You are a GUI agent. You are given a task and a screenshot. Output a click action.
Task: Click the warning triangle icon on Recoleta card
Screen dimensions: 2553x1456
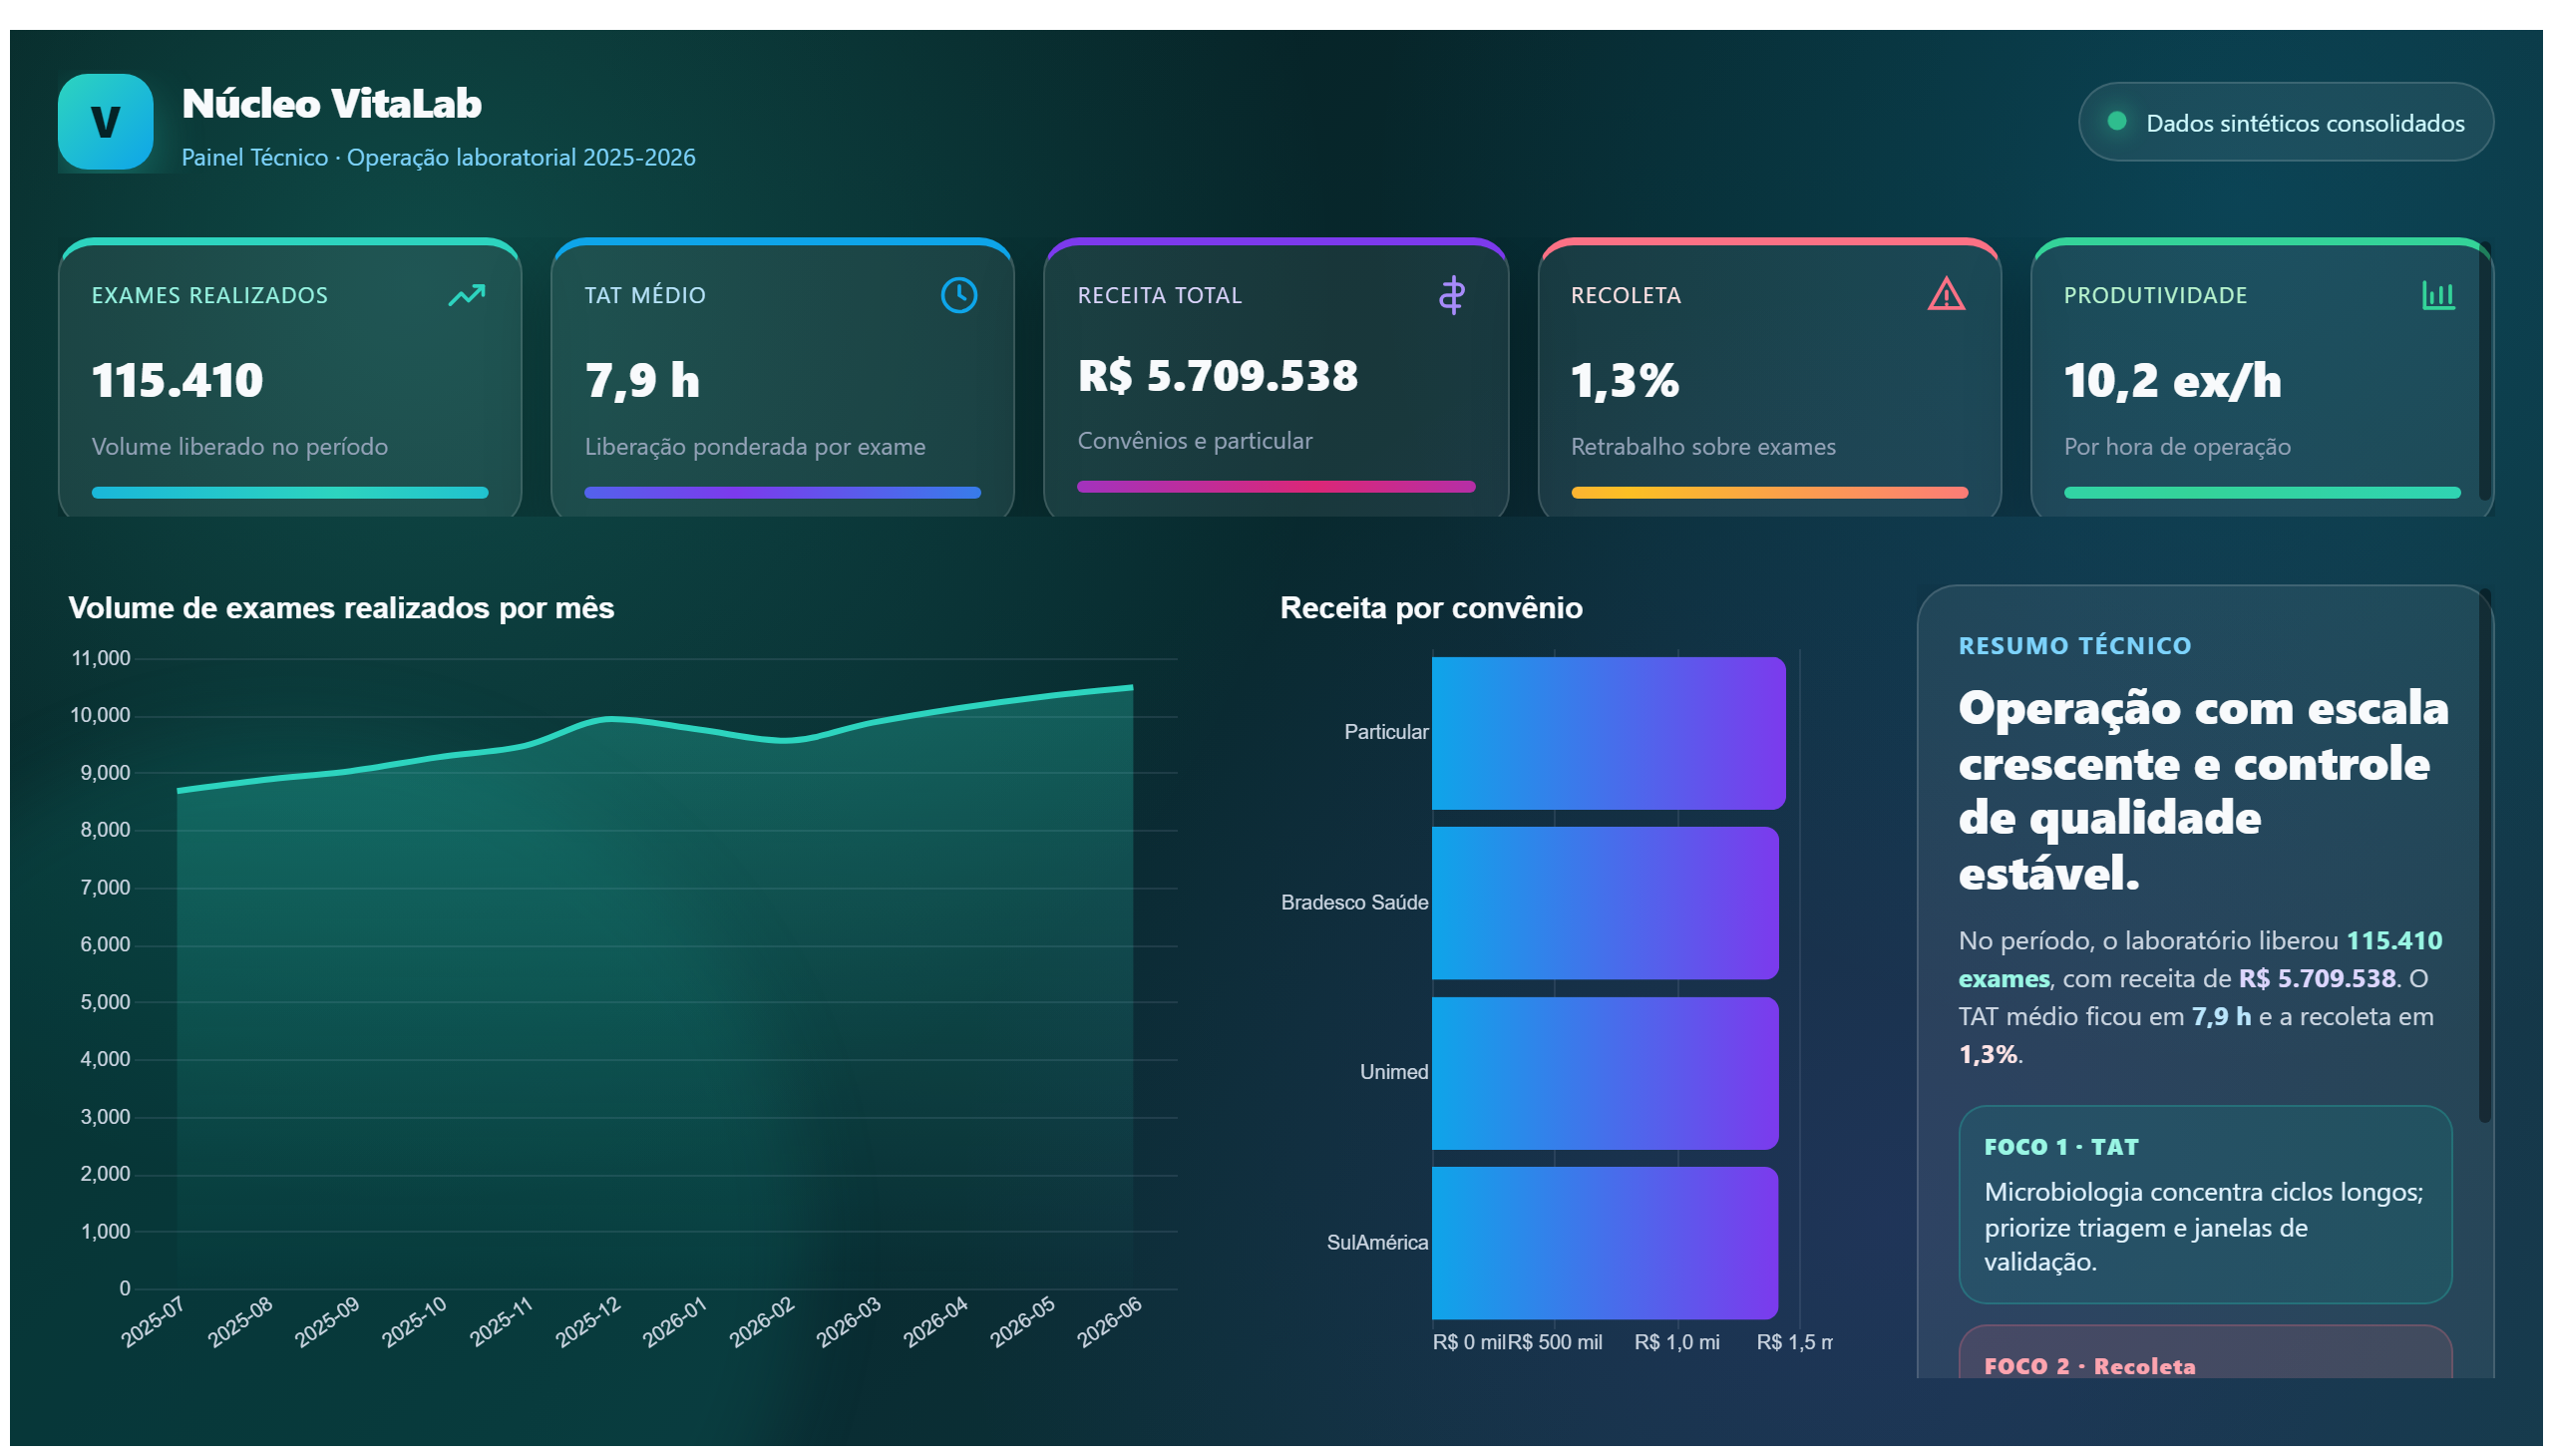[1945, 295]
